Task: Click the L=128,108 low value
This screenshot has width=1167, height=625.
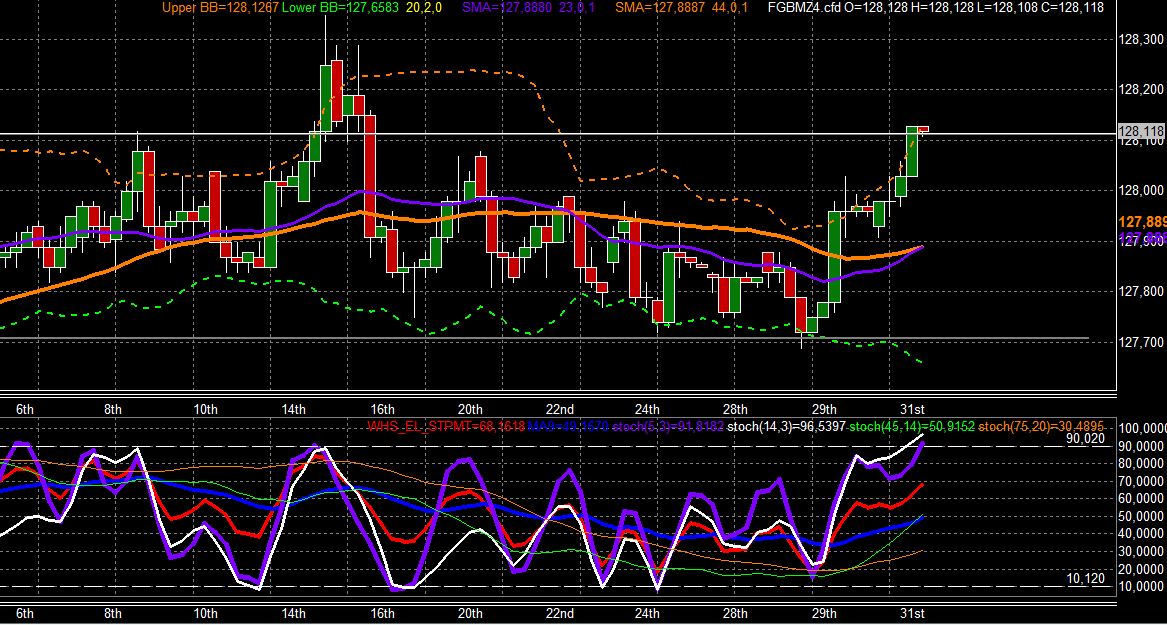Action: (x=1005, y=7)
